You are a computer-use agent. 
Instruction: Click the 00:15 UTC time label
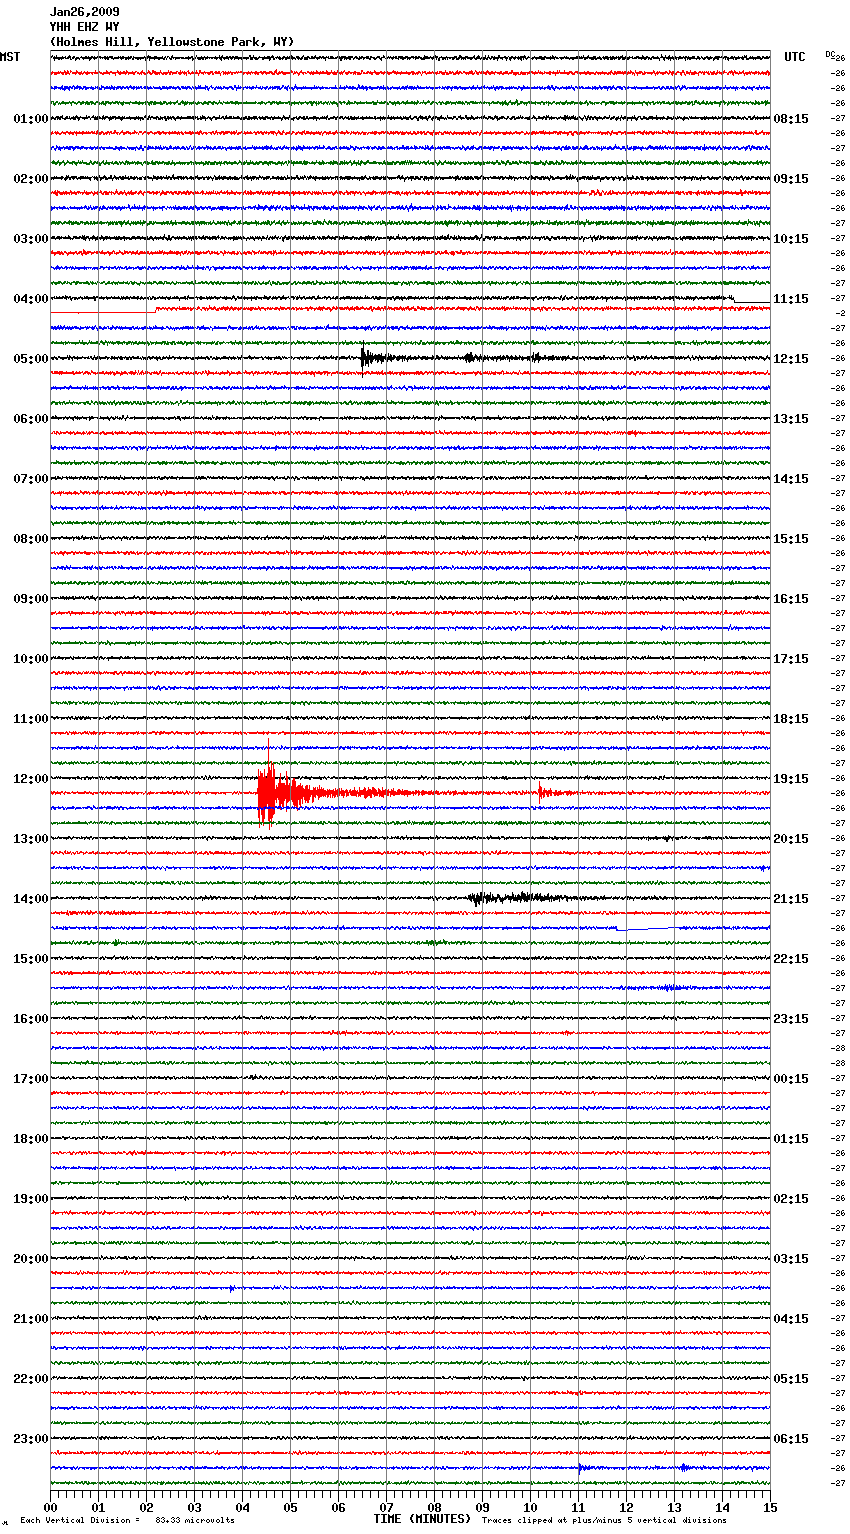click(791, 1079)
